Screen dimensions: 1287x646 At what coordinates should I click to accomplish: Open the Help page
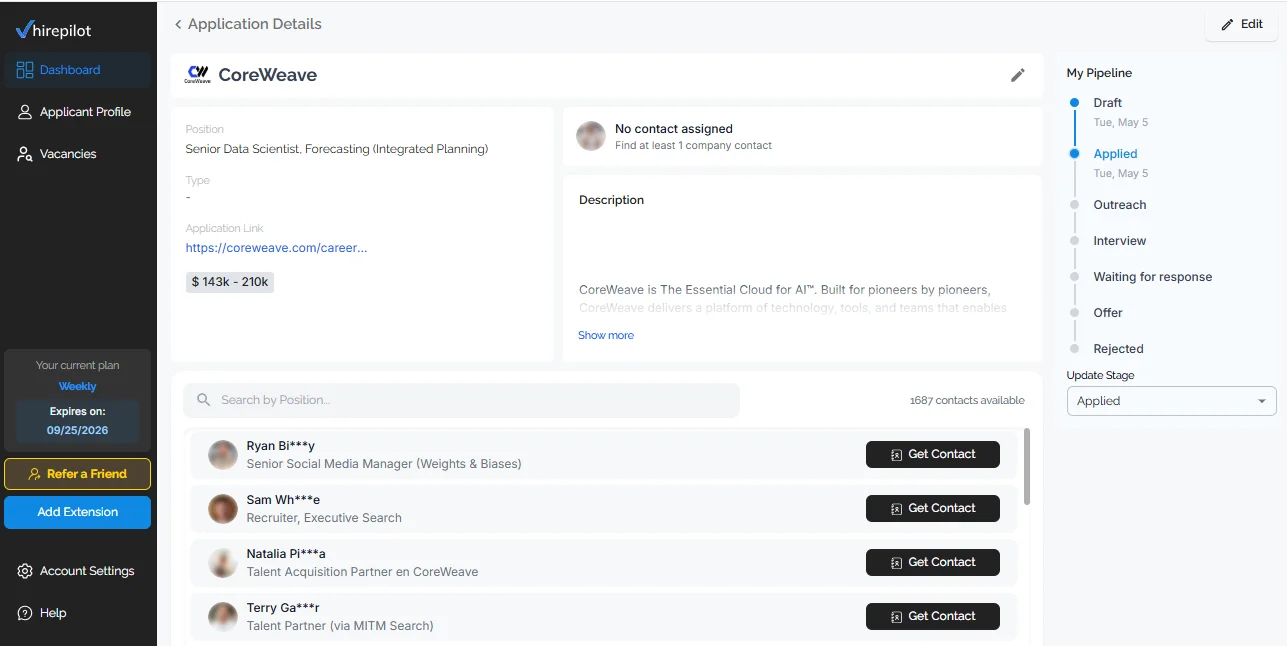(x=78, y=613)
